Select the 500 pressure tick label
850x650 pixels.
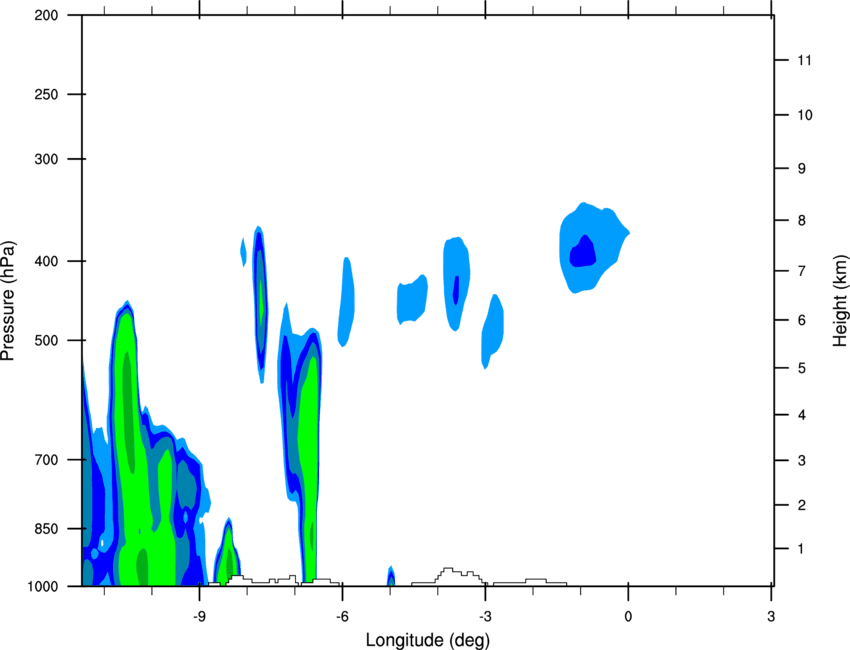click(46, 340)
